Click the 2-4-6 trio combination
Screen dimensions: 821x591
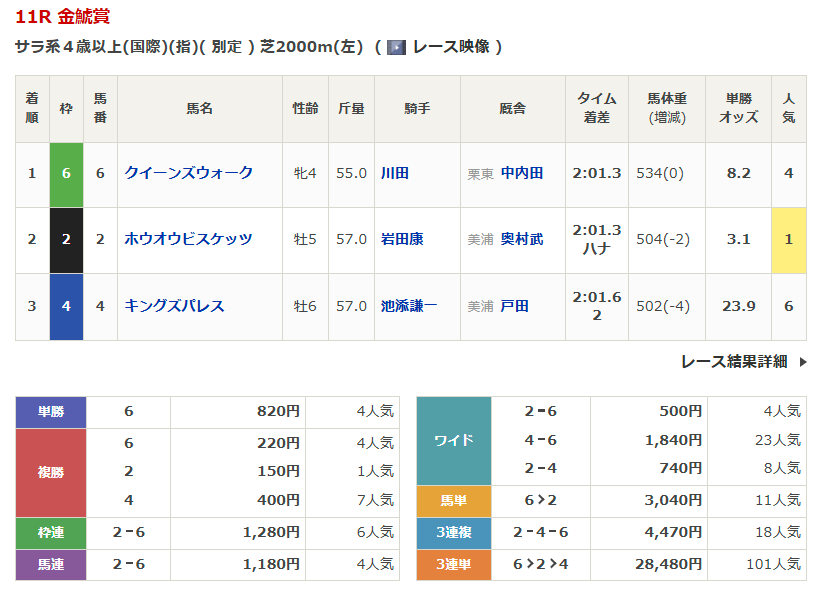[540, 532]
